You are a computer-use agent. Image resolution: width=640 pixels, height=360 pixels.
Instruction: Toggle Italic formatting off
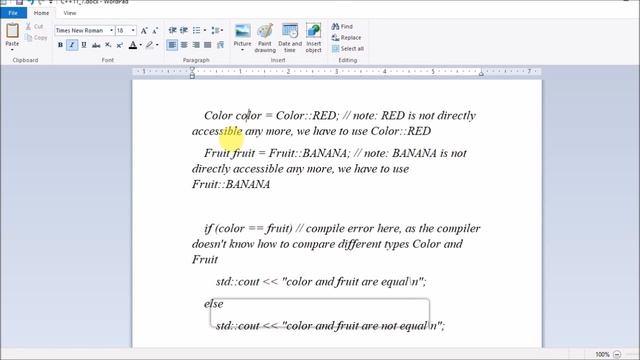point(72,45)
